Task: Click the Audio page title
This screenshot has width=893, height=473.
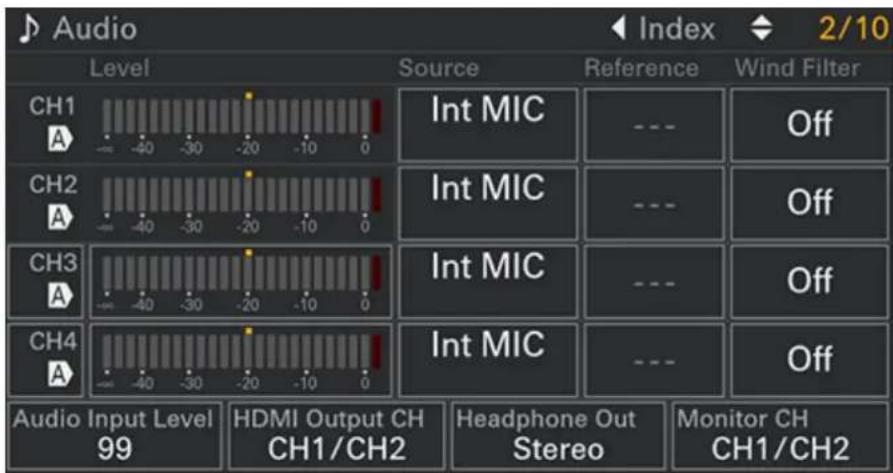Action: click(95, 29)
